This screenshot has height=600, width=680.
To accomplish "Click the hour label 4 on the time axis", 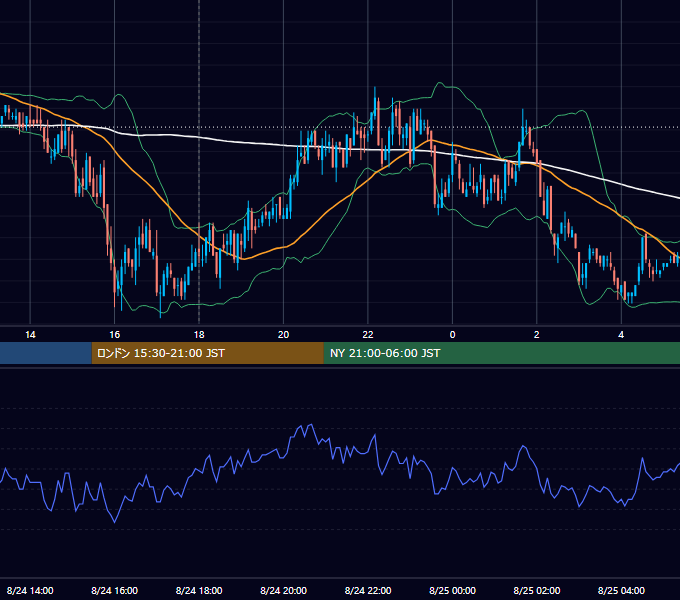I will point(621,335).
